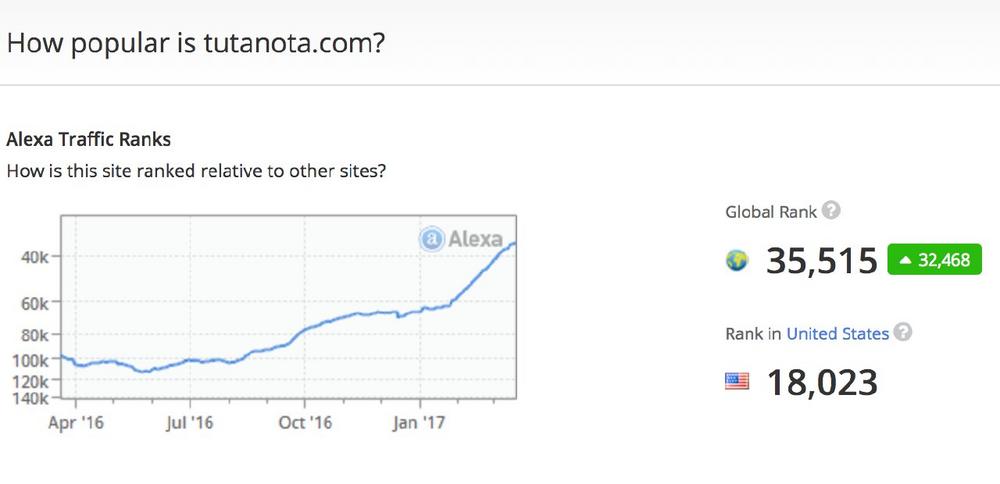The width and height of the screenshot is (1000, 484).
Task: Click the Oct '16 label on the chart axis
Action: [x=305, y=423]
